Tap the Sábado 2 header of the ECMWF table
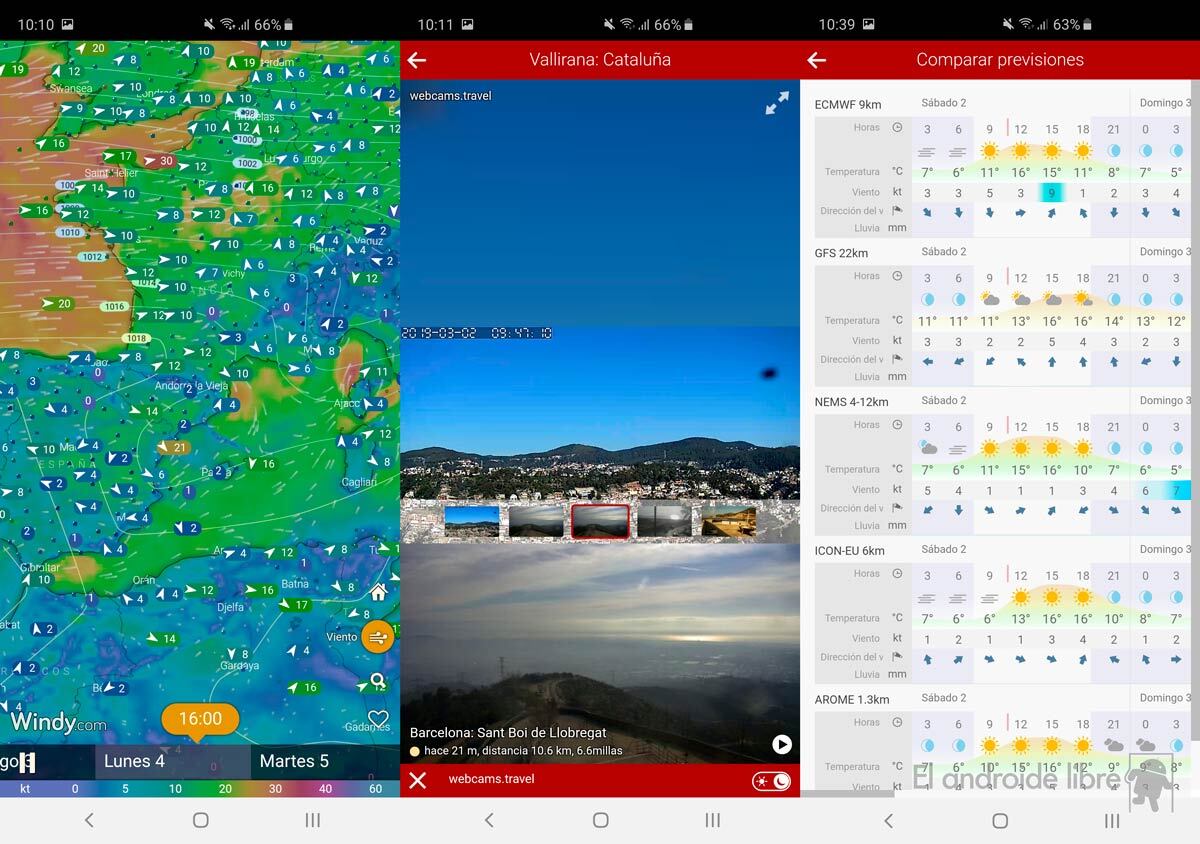The height and width of the screenshot is (844, 1200). (944, 103)
